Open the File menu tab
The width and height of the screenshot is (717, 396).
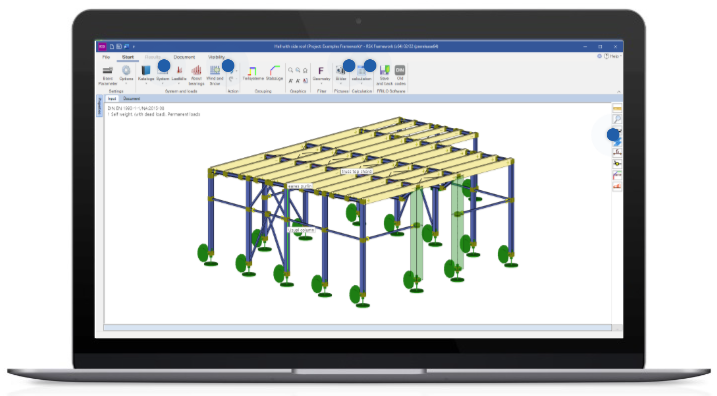[x=106, y=57]
